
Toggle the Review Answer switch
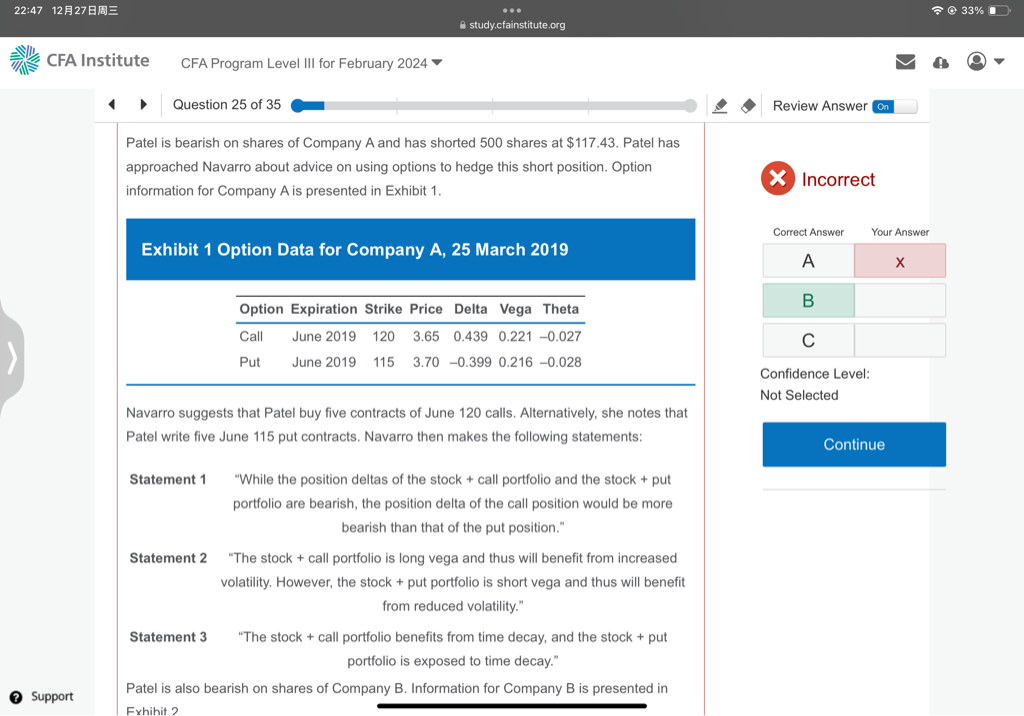coord(893,106)
